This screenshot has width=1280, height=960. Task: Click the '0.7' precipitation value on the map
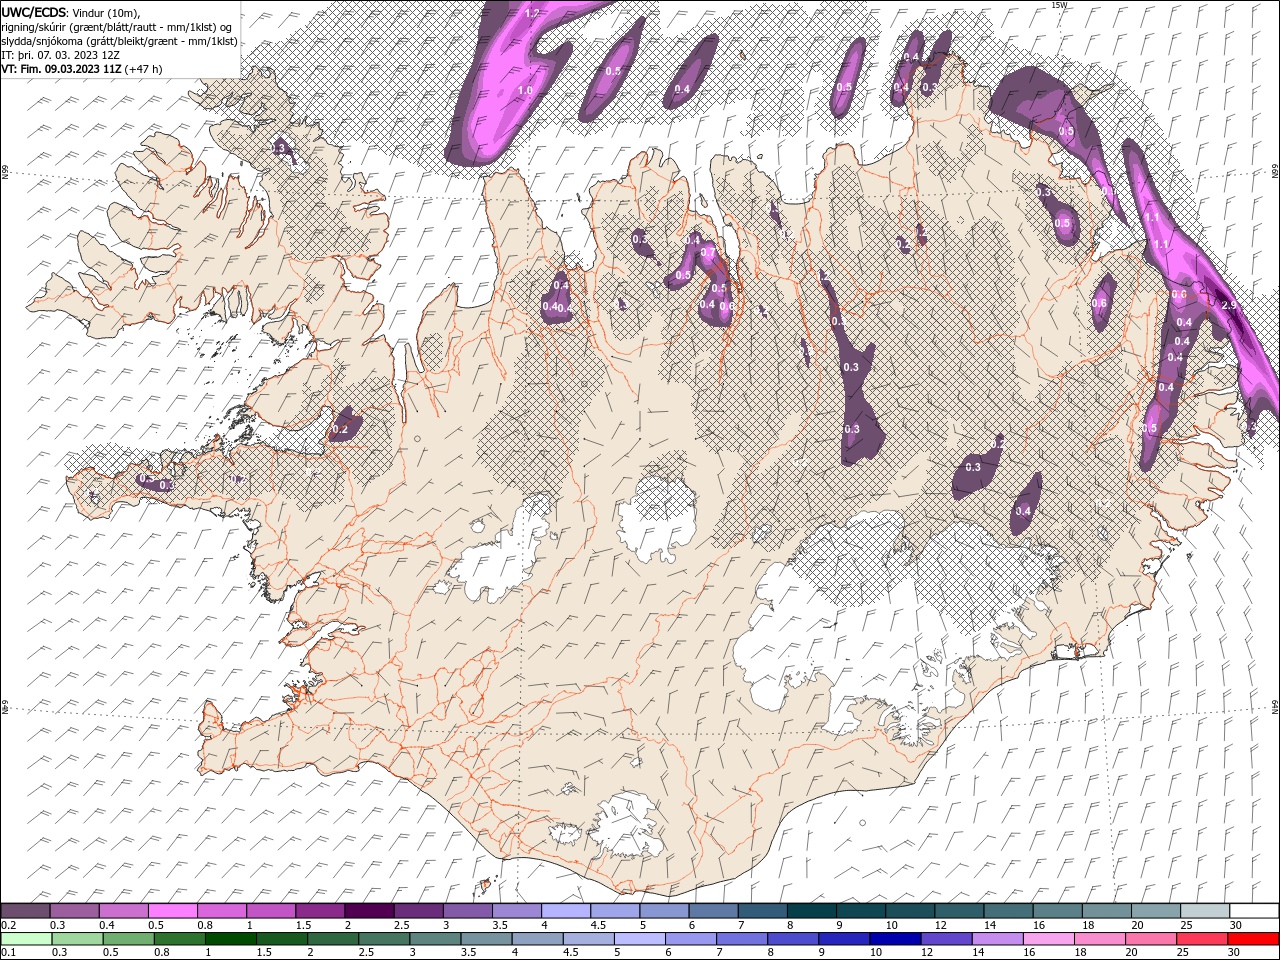point(708,253)
